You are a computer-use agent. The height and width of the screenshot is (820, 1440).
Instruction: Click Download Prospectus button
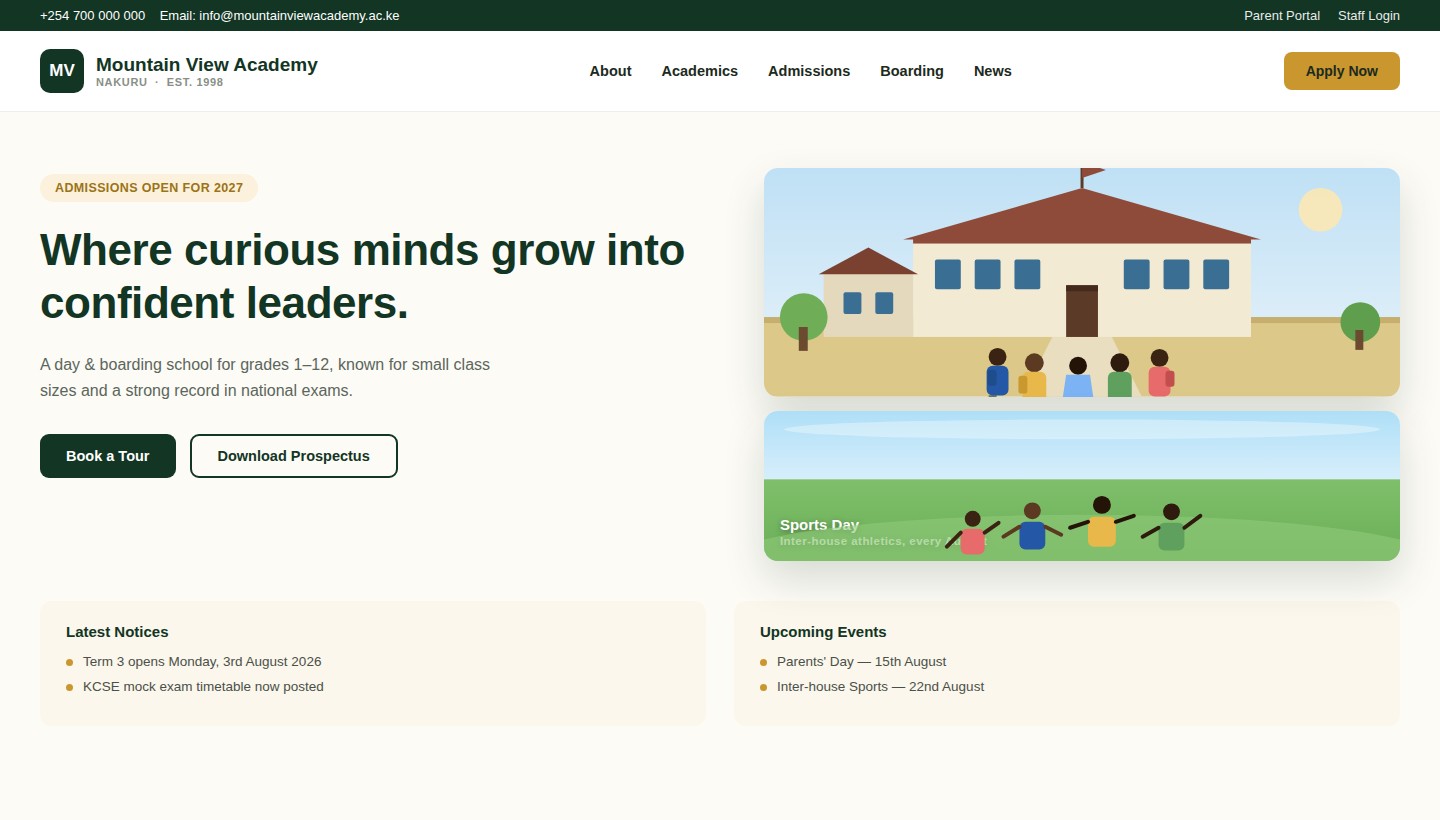(294, 456)
